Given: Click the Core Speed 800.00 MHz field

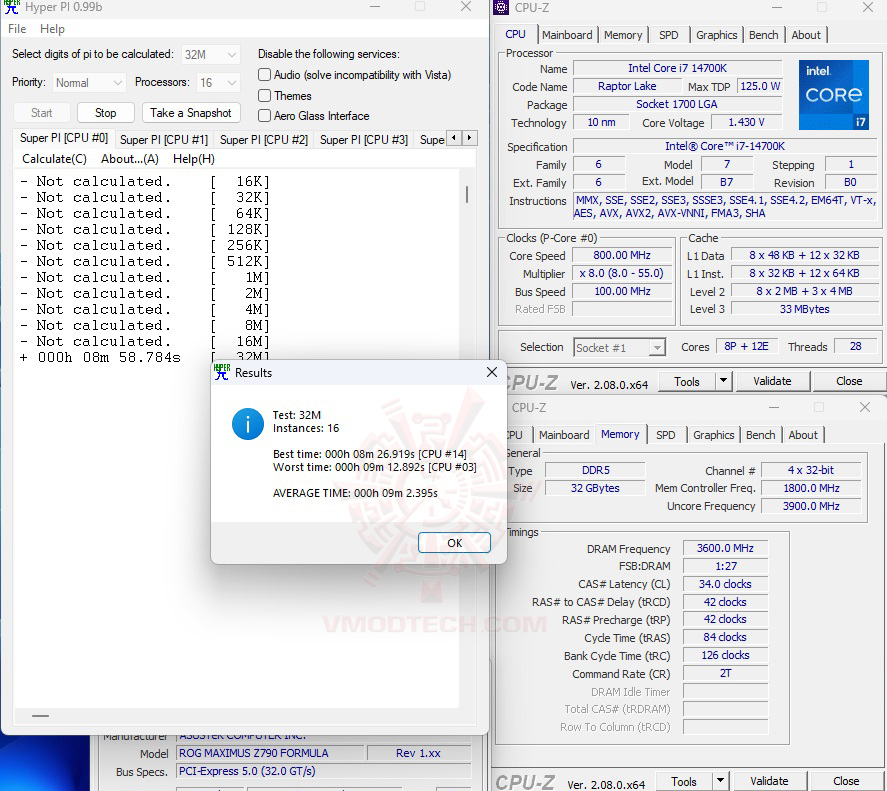Looking at the screenshot, I should (x=622, y=256).
